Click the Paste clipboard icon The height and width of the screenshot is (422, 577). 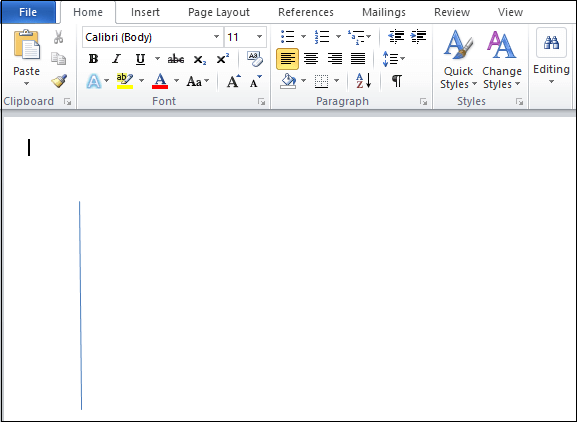tap(26, 45)
